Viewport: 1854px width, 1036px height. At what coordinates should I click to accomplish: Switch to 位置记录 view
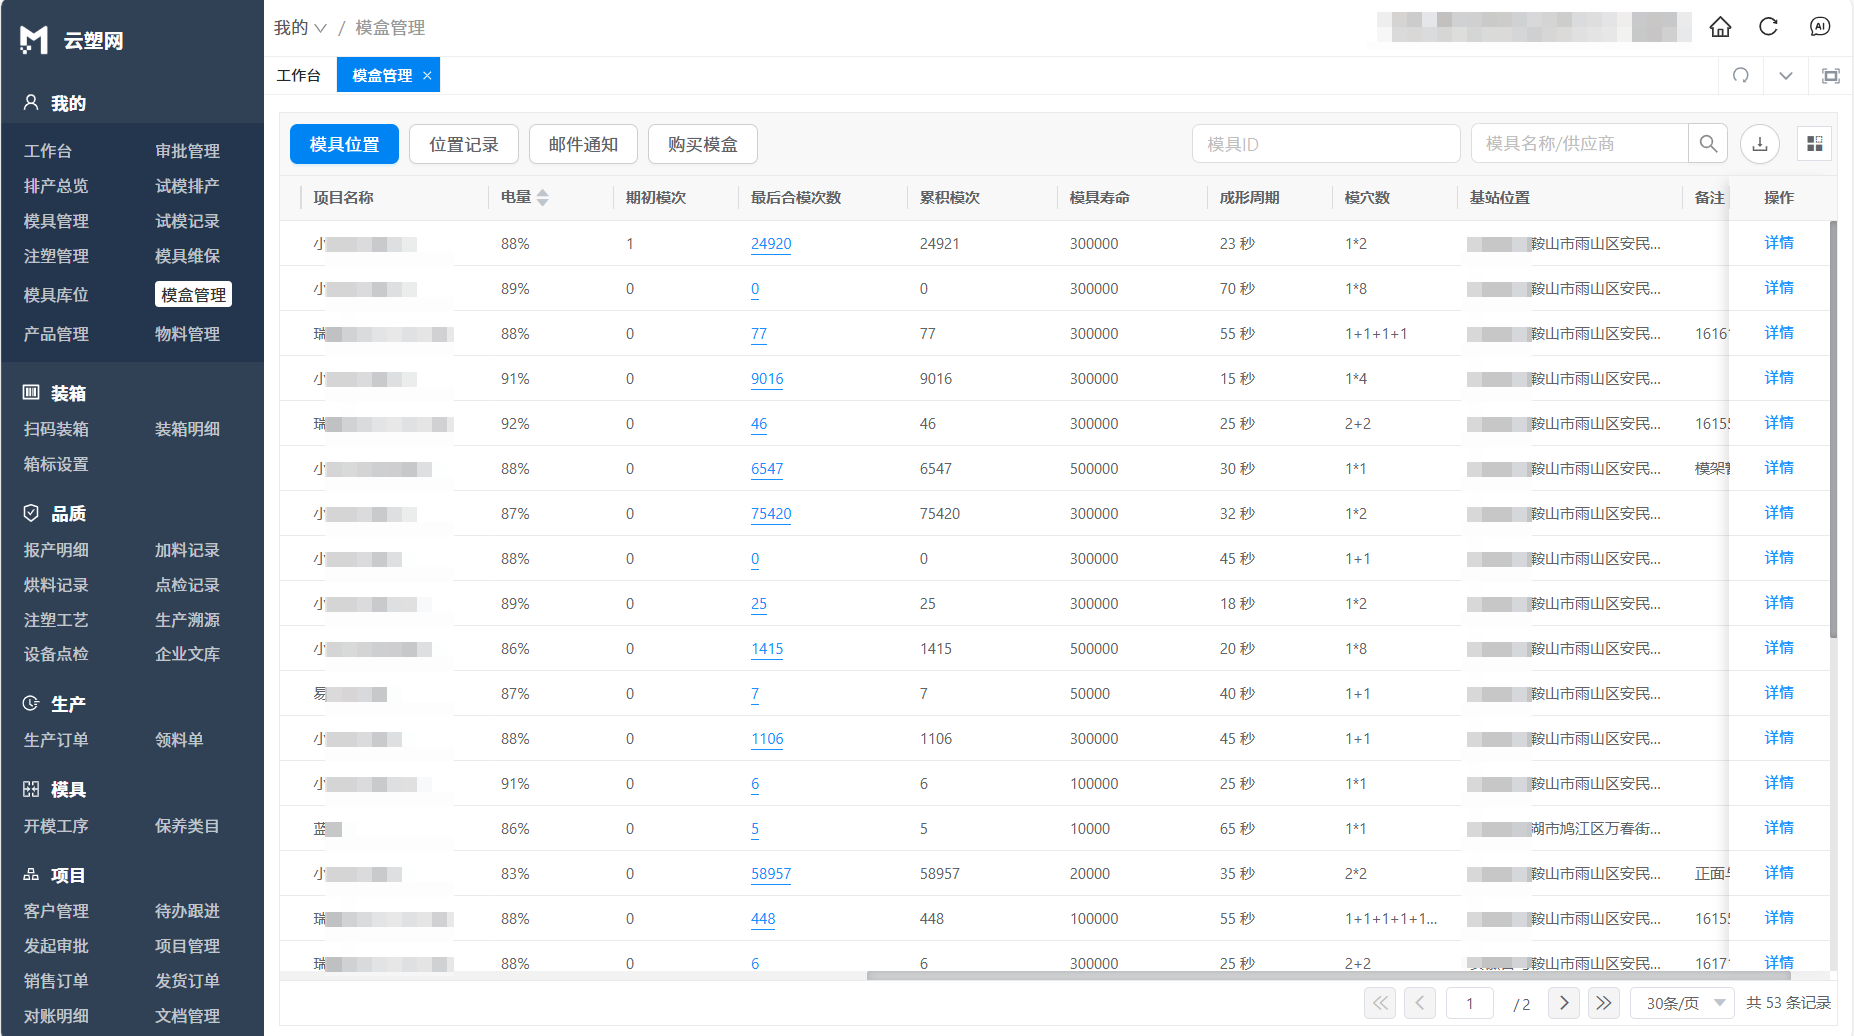463,143
